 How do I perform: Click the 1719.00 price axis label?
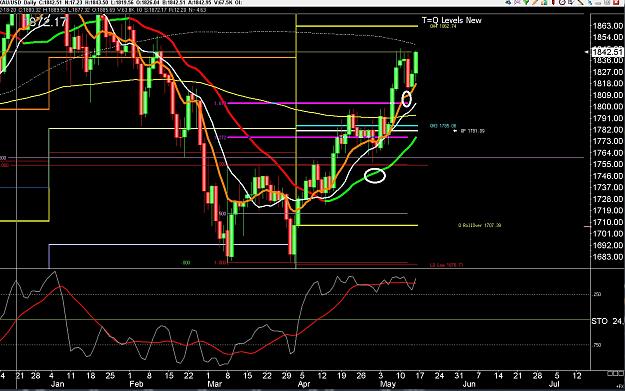coord(607,210)
